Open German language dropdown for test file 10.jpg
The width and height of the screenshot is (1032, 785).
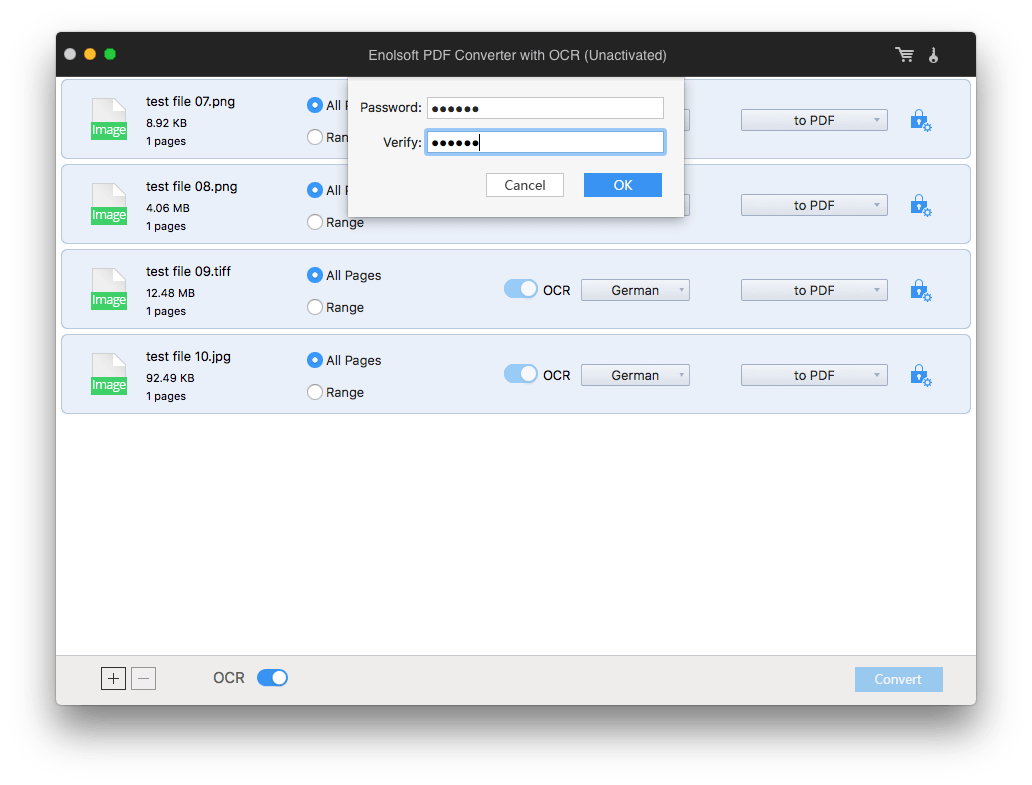635,375
